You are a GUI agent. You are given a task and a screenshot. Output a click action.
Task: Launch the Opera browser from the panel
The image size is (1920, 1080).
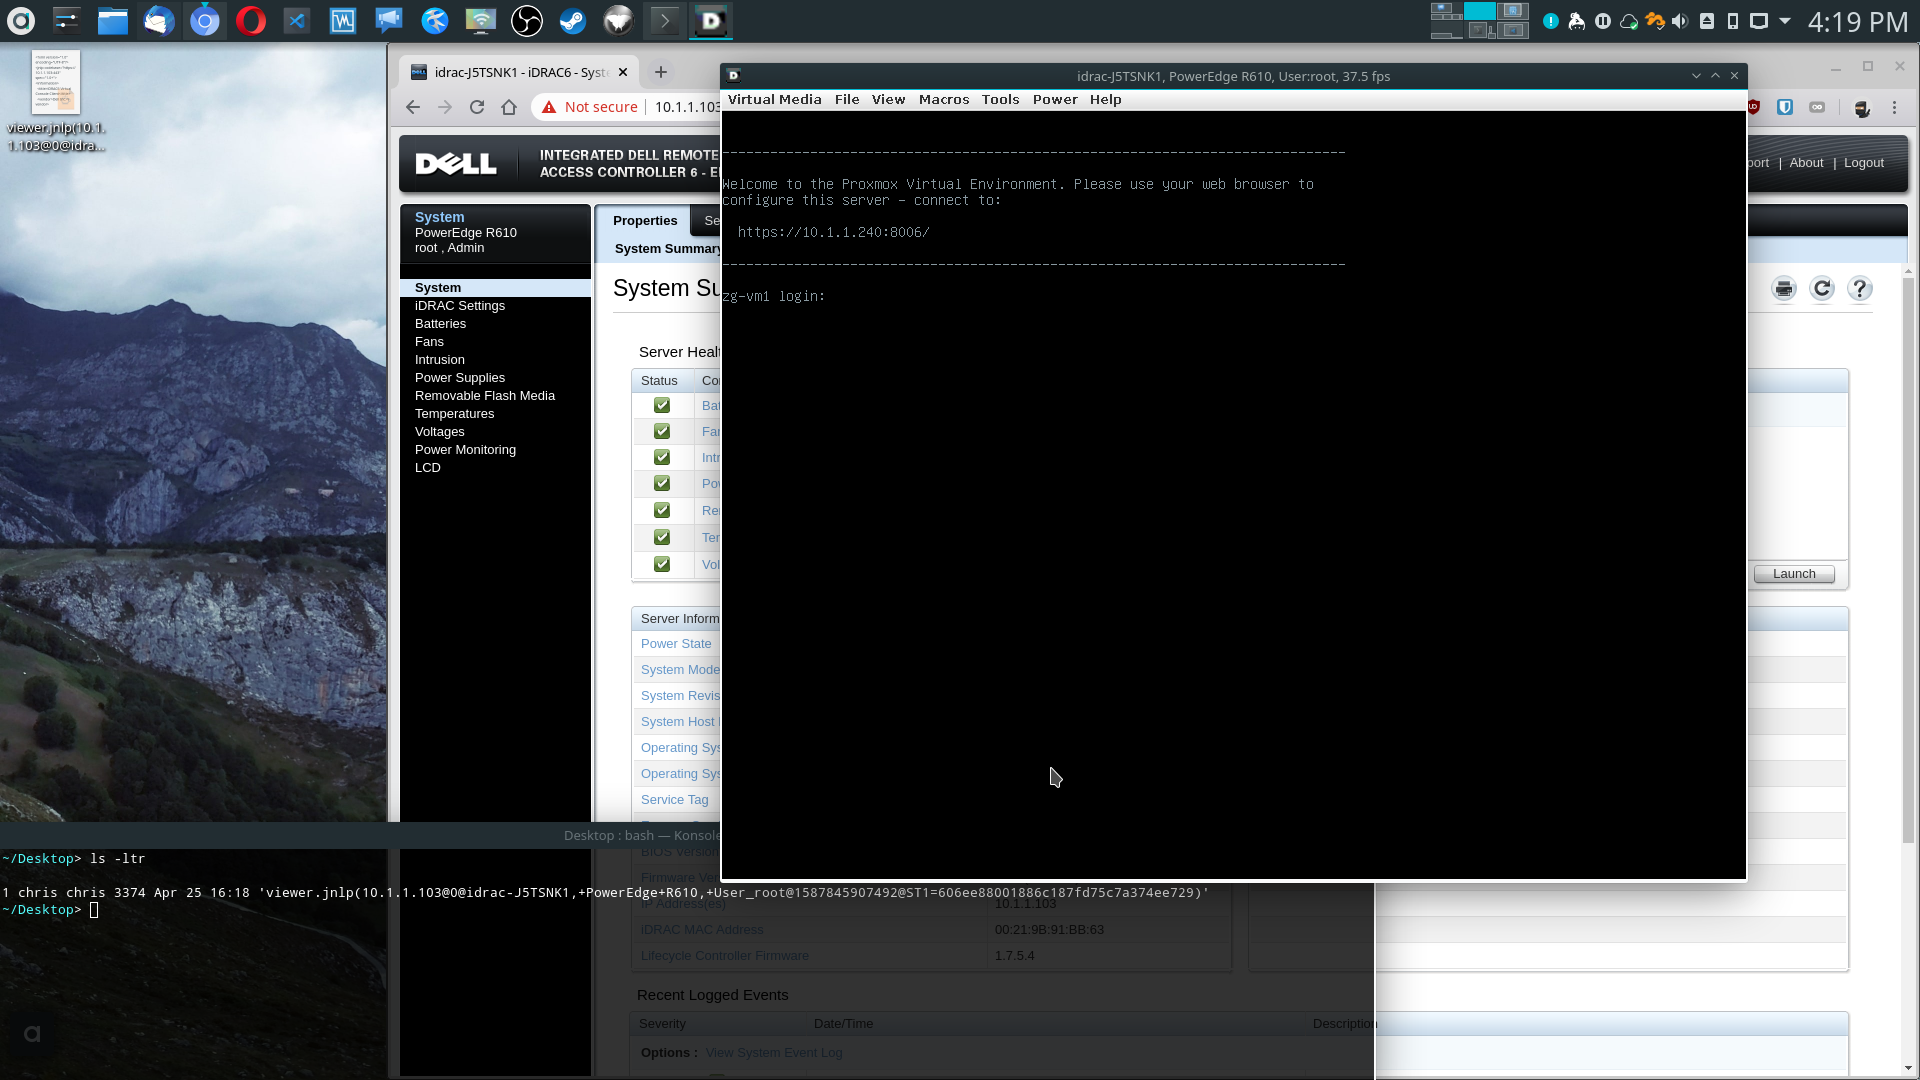click(251, 20)
